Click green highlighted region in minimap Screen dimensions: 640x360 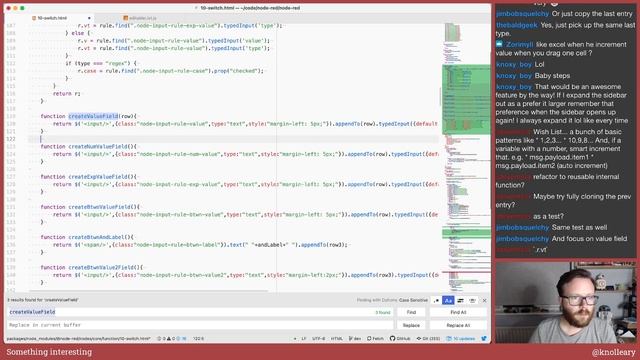coord(466,99)
